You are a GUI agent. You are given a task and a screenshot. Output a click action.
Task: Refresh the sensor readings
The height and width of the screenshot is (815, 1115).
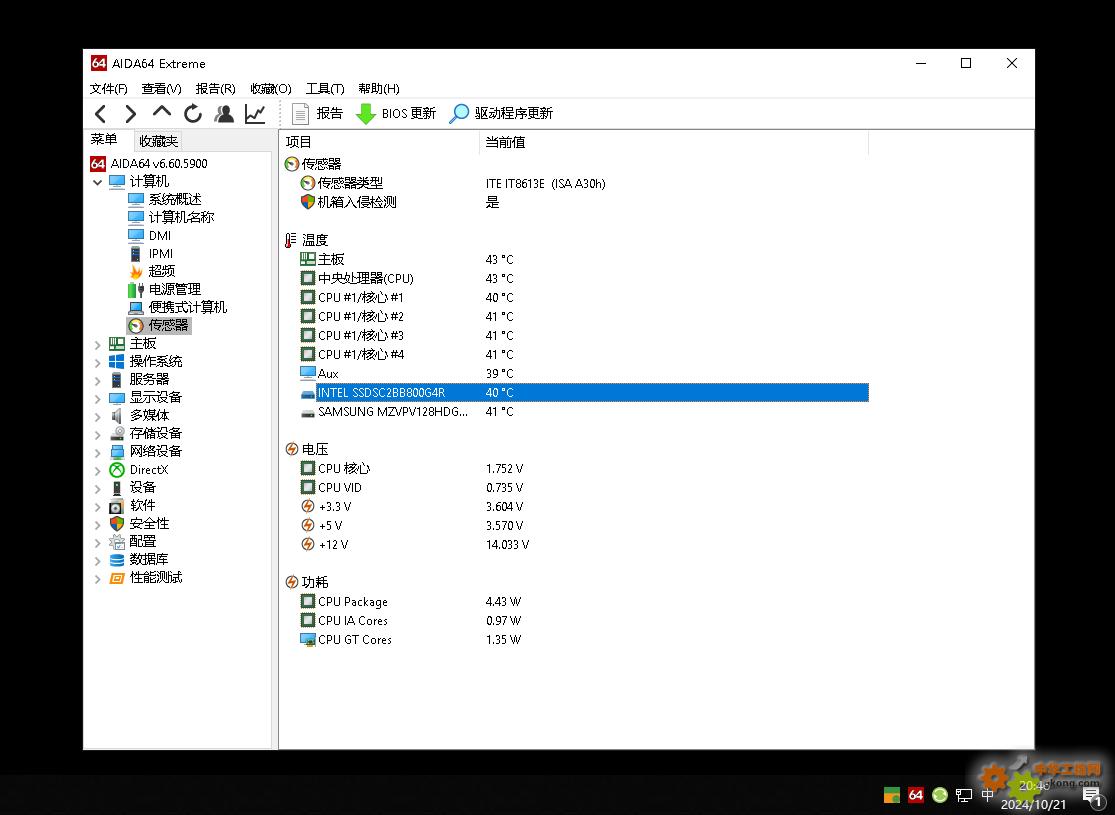[x=193, y=114]
